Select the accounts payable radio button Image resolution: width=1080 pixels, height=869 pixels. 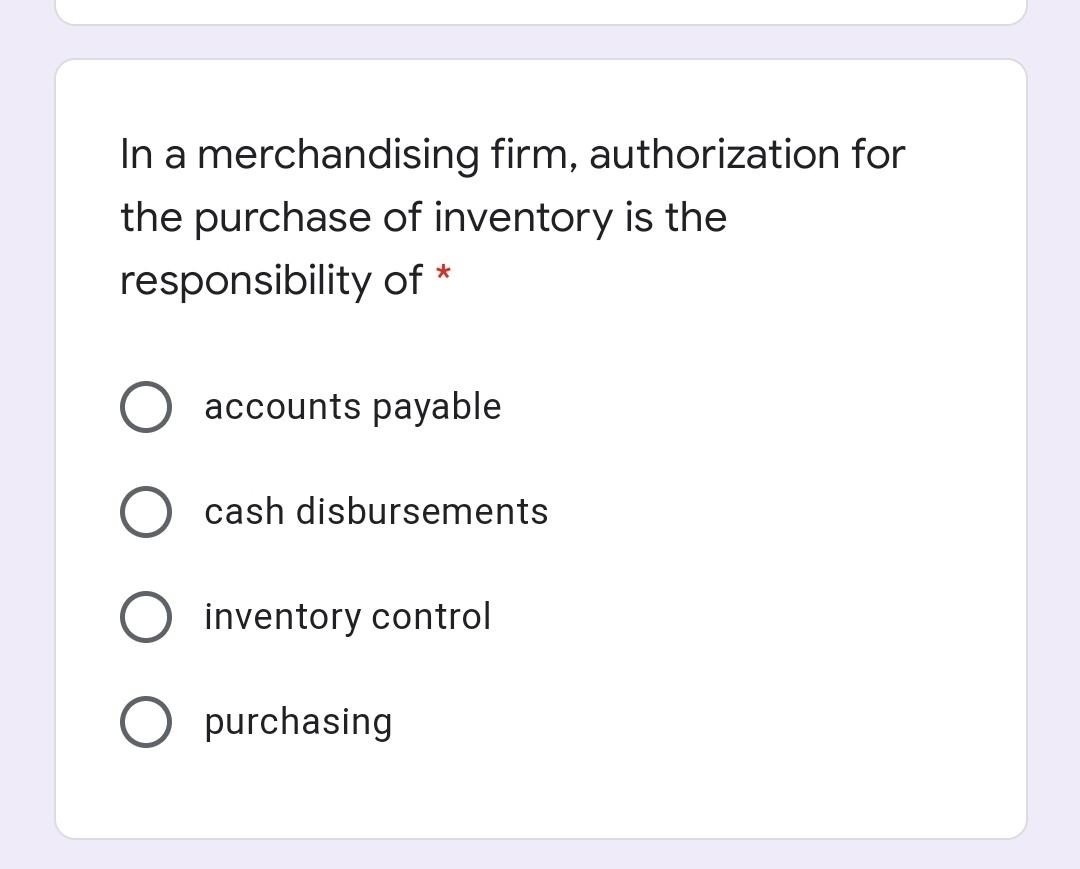coord(145,406)
